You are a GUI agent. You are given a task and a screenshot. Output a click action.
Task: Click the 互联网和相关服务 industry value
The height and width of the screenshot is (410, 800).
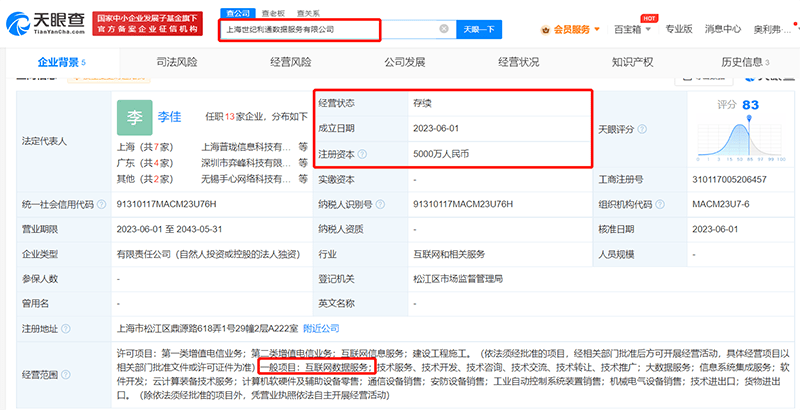(x=449, y=254)
